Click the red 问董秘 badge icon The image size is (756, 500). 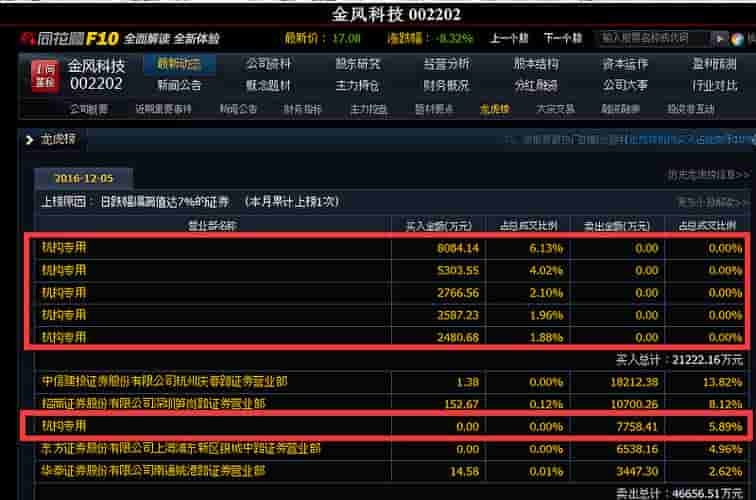(43, 76)
